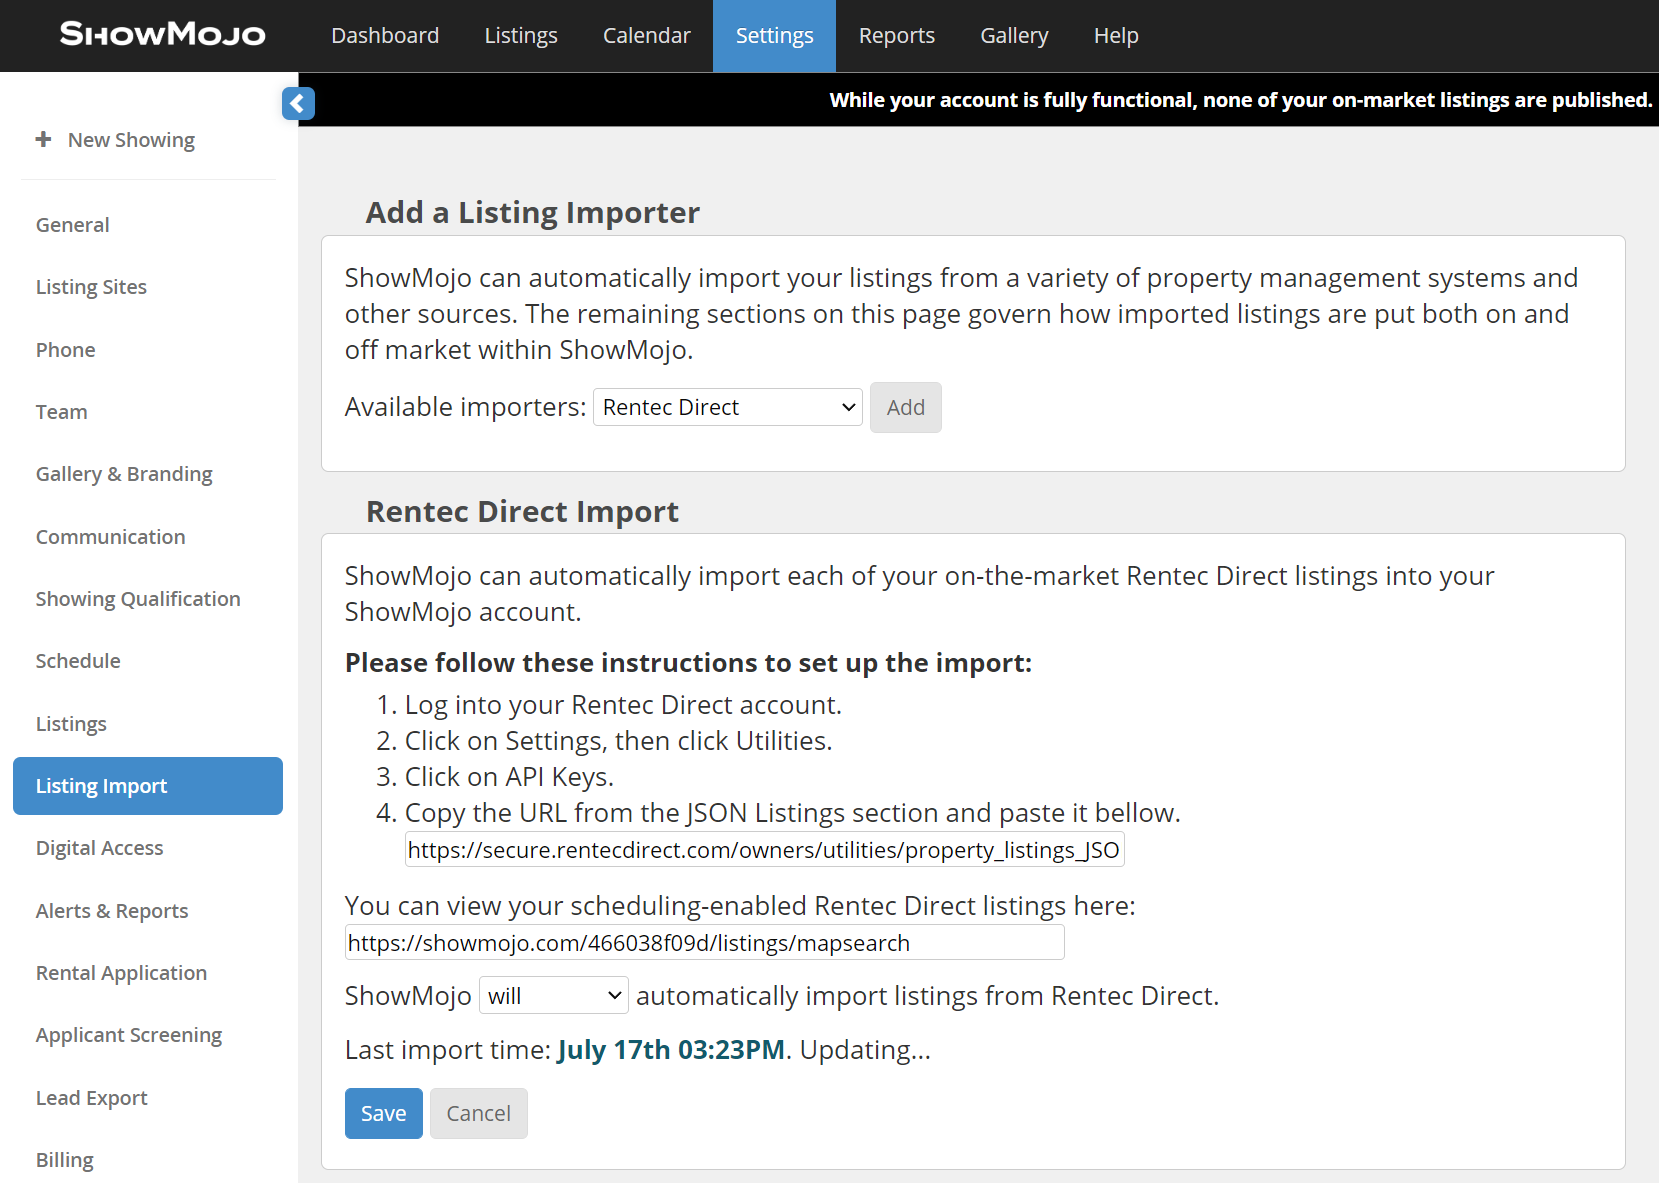Click the New Showing plus icon
Image resolution: width=1659 pixels, height=1183 pixels.
click(43, 139)
